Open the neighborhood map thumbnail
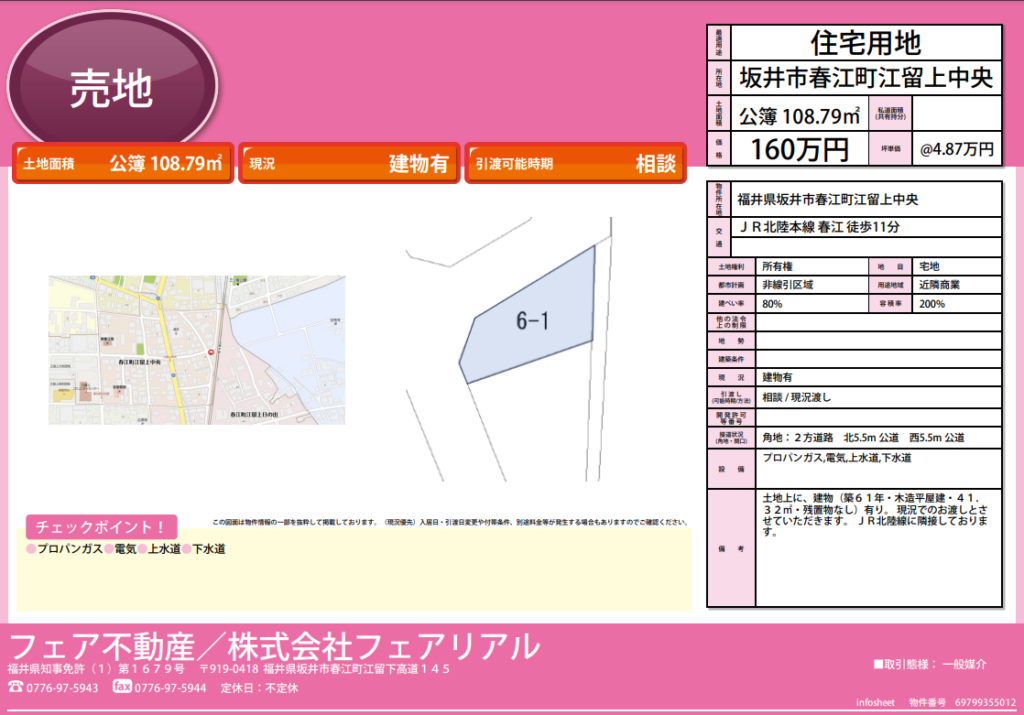Viewport: 1024px width, 715px height. [x=197, y=350]
